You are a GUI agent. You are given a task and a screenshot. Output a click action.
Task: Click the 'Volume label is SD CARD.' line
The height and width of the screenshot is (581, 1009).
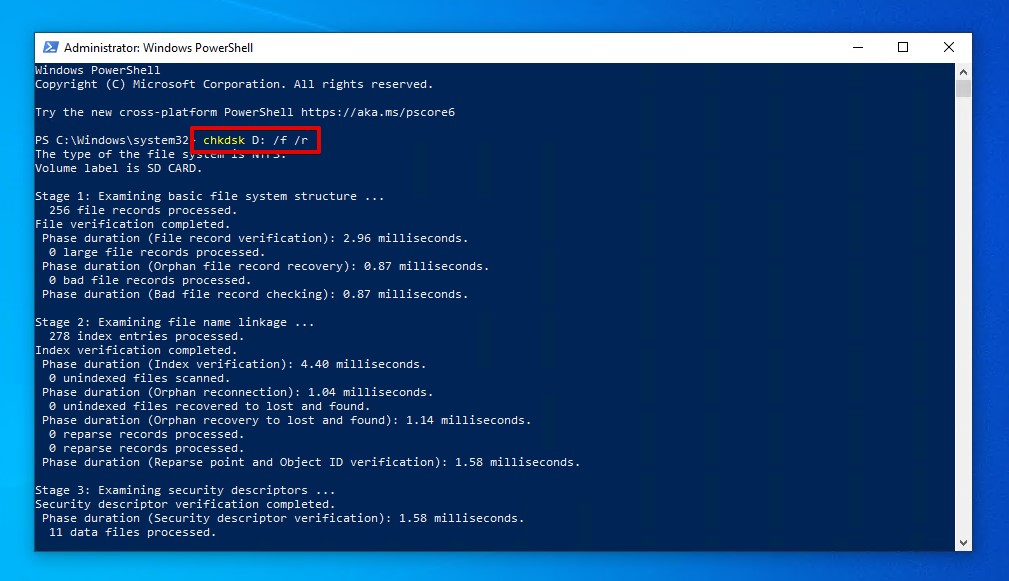coord(118,168)
